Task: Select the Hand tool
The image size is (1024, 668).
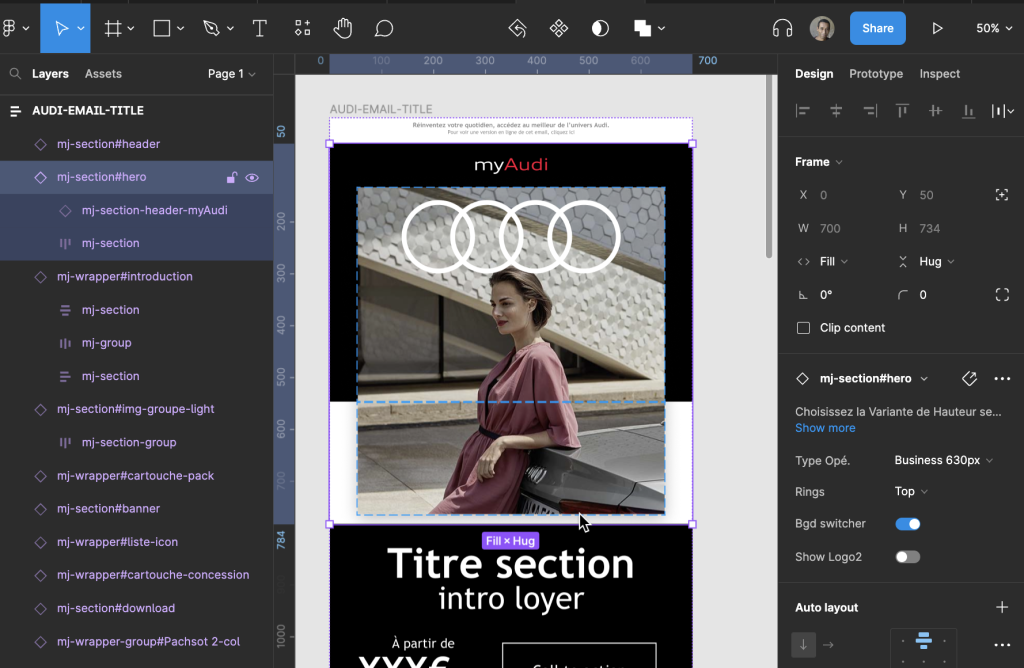Action: tap(343, 28)
